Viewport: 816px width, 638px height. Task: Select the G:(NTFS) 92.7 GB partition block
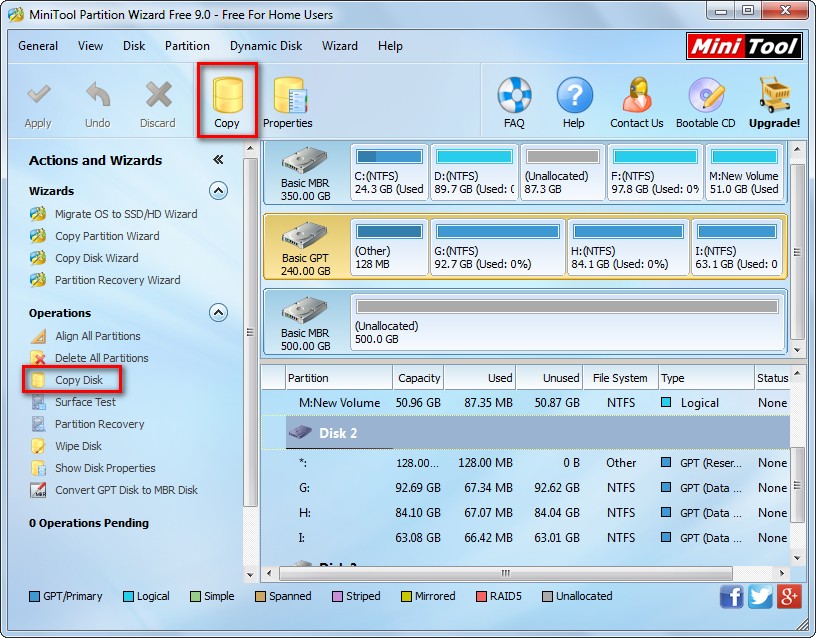tap(498, 247)
